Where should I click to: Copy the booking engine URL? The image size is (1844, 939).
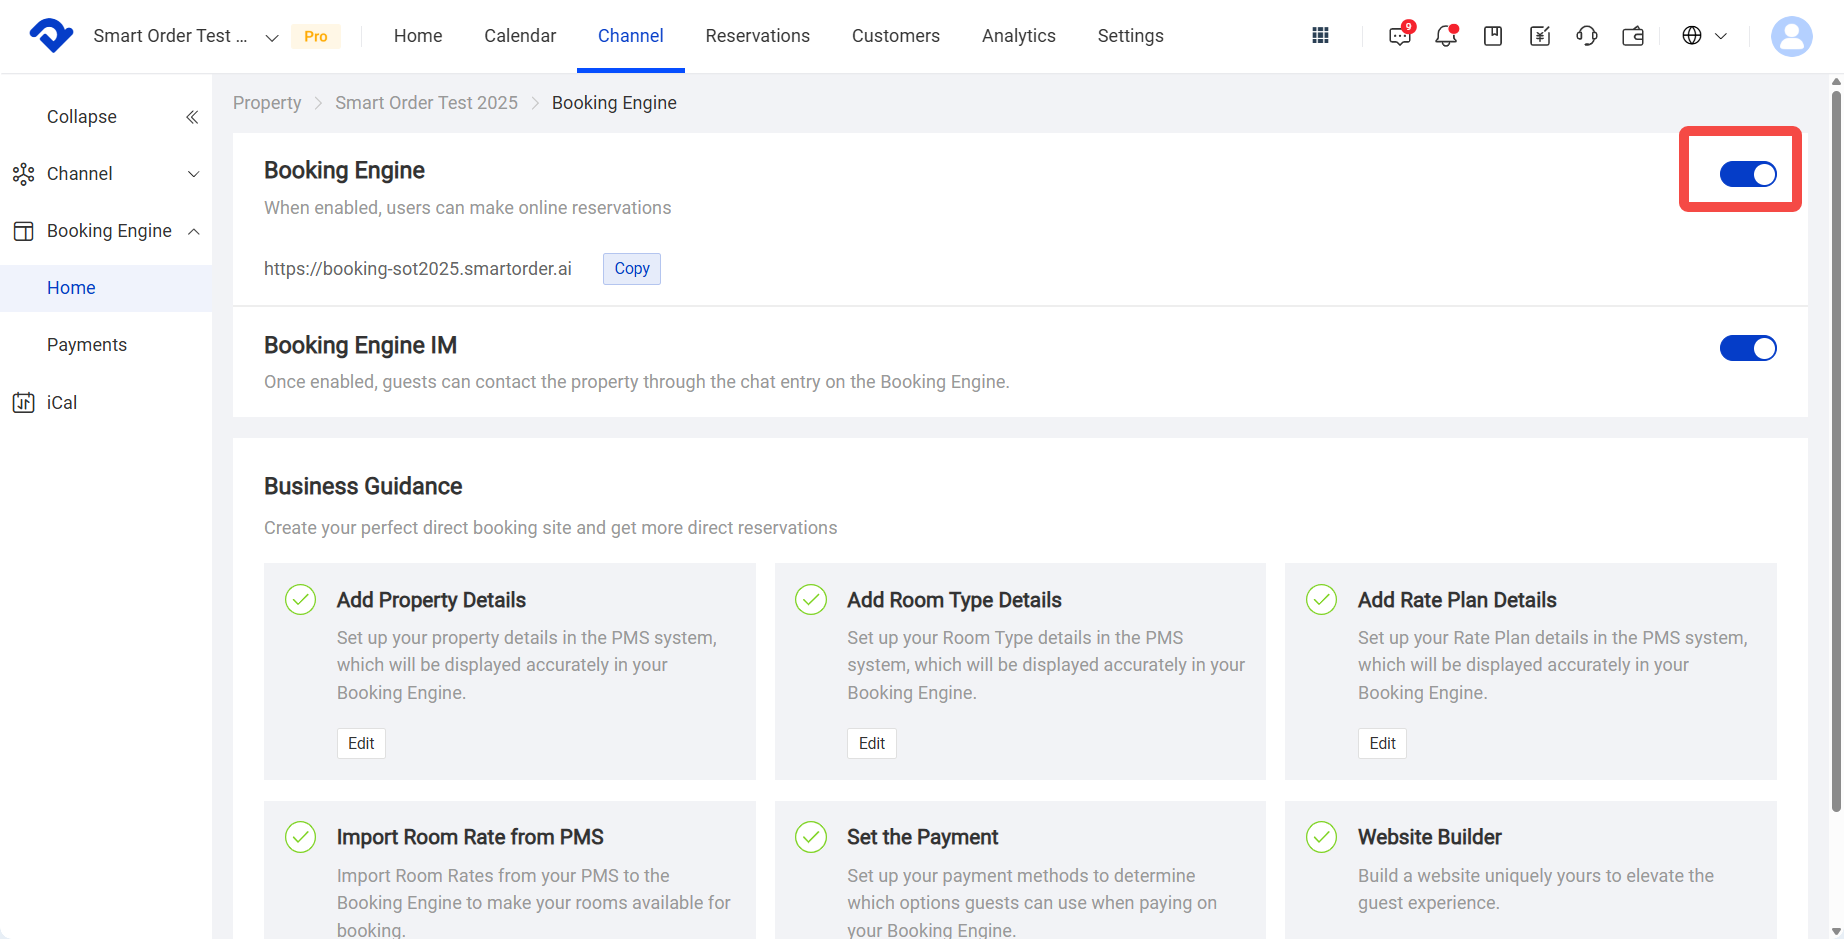pos(632,269)
